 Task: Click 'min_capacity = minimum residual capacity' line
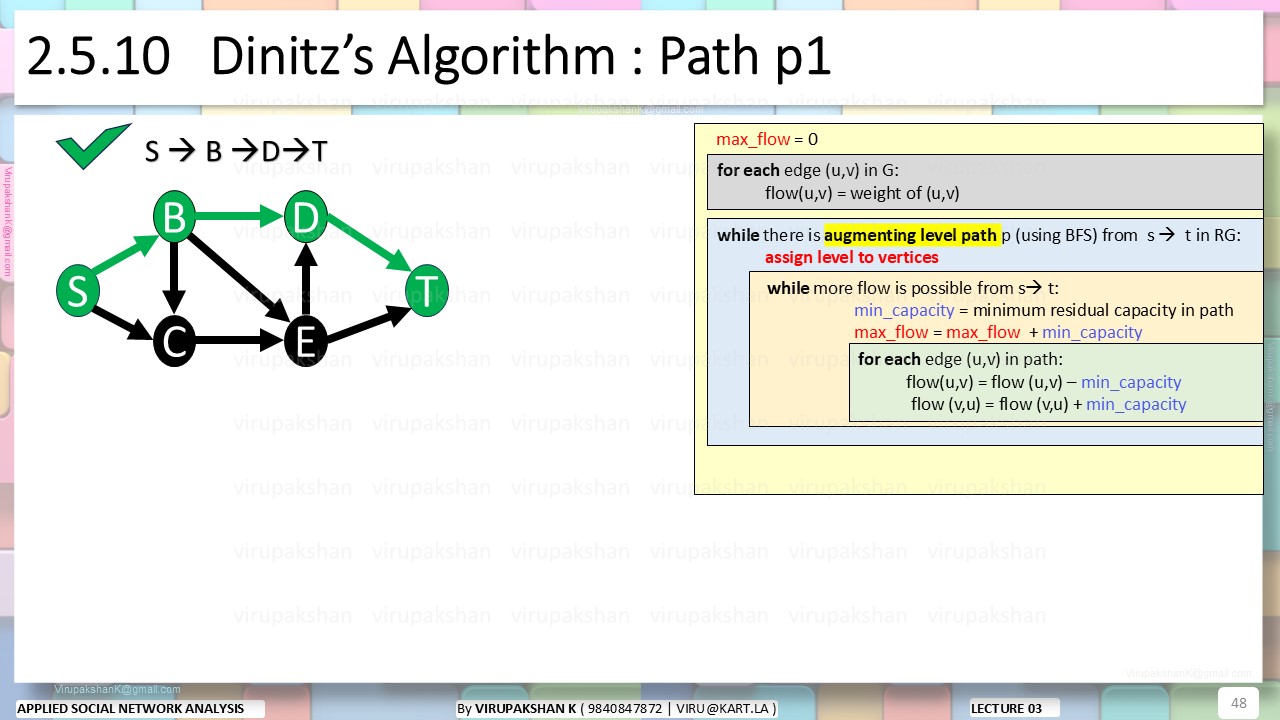(x=1043, y=311)
